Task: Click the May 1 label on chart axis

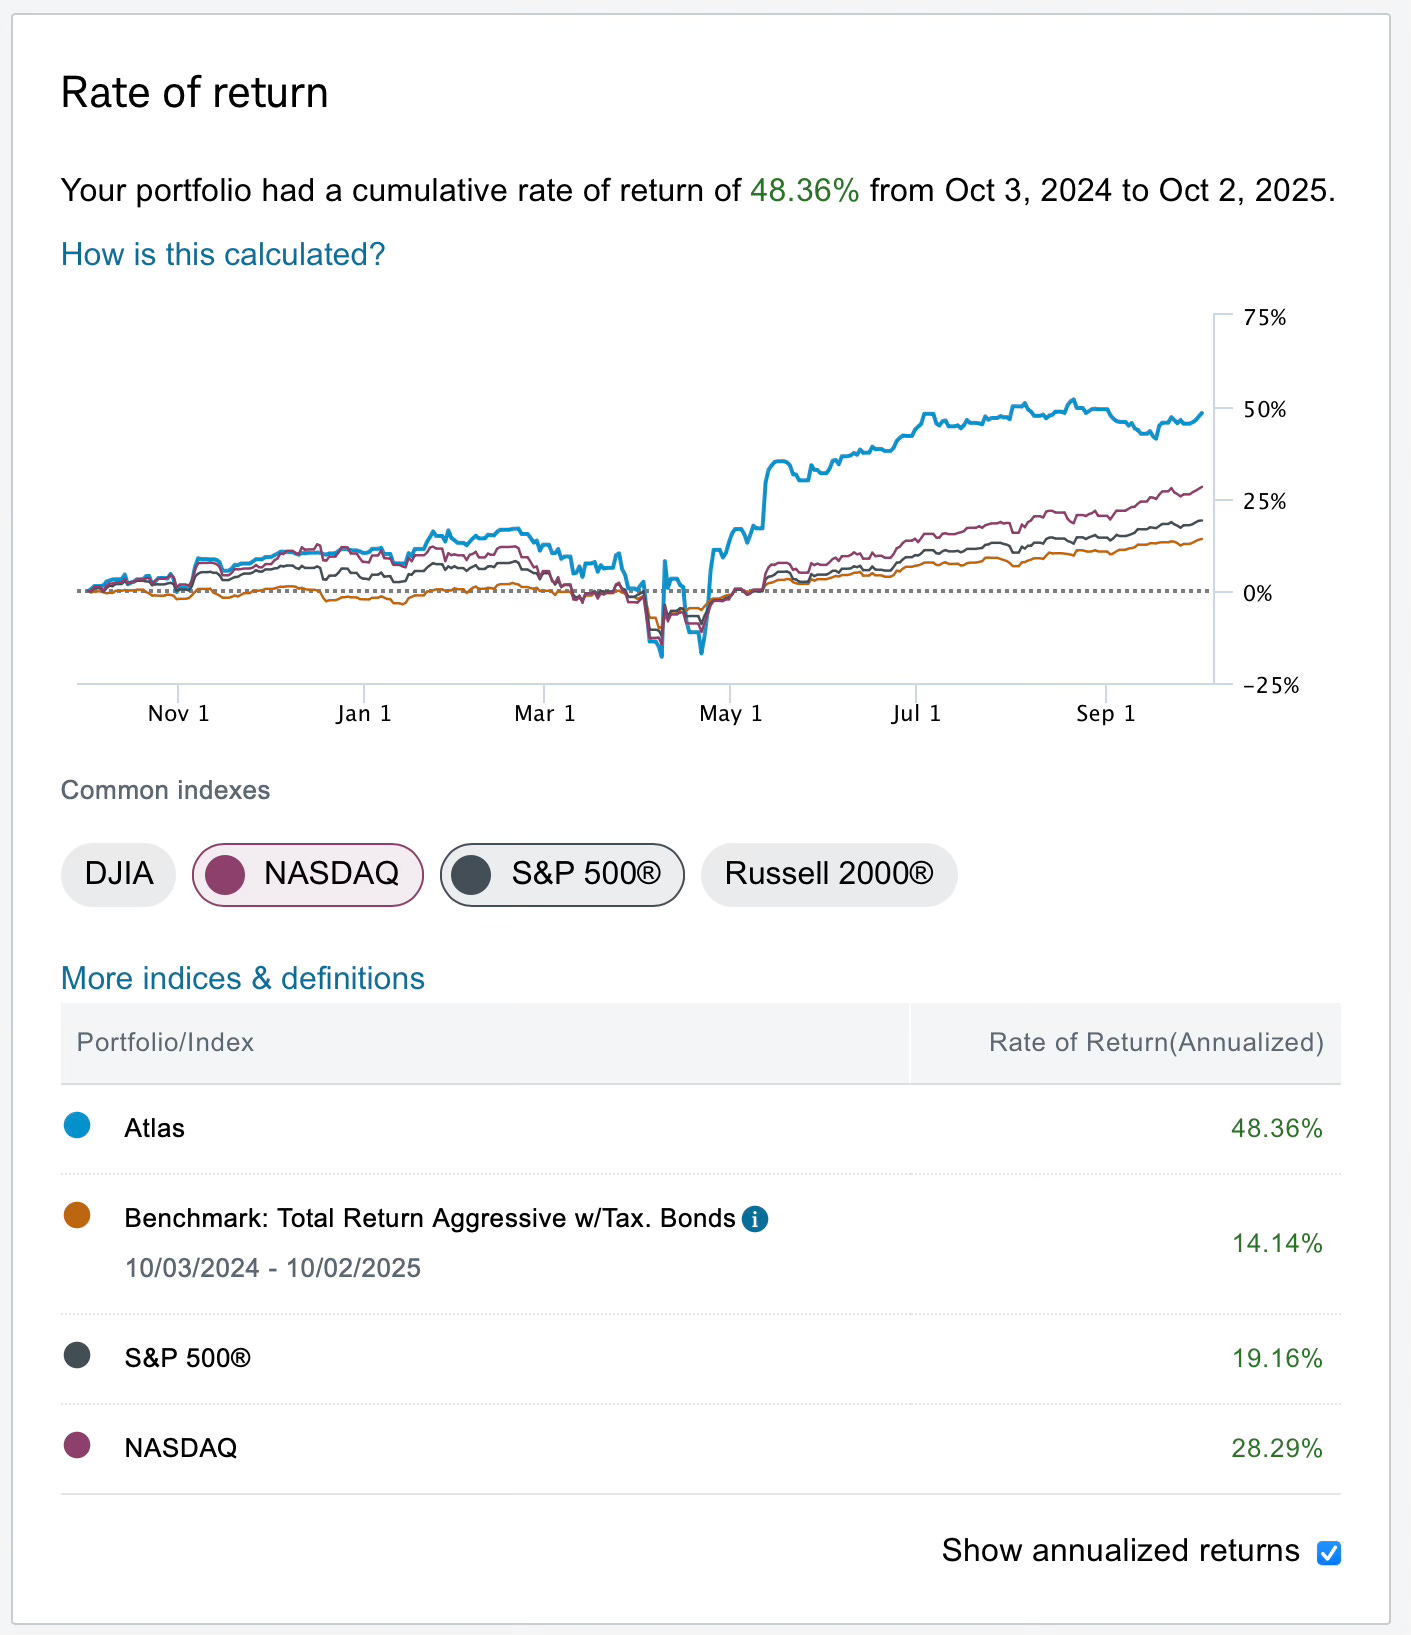Action: click(731, 713)
